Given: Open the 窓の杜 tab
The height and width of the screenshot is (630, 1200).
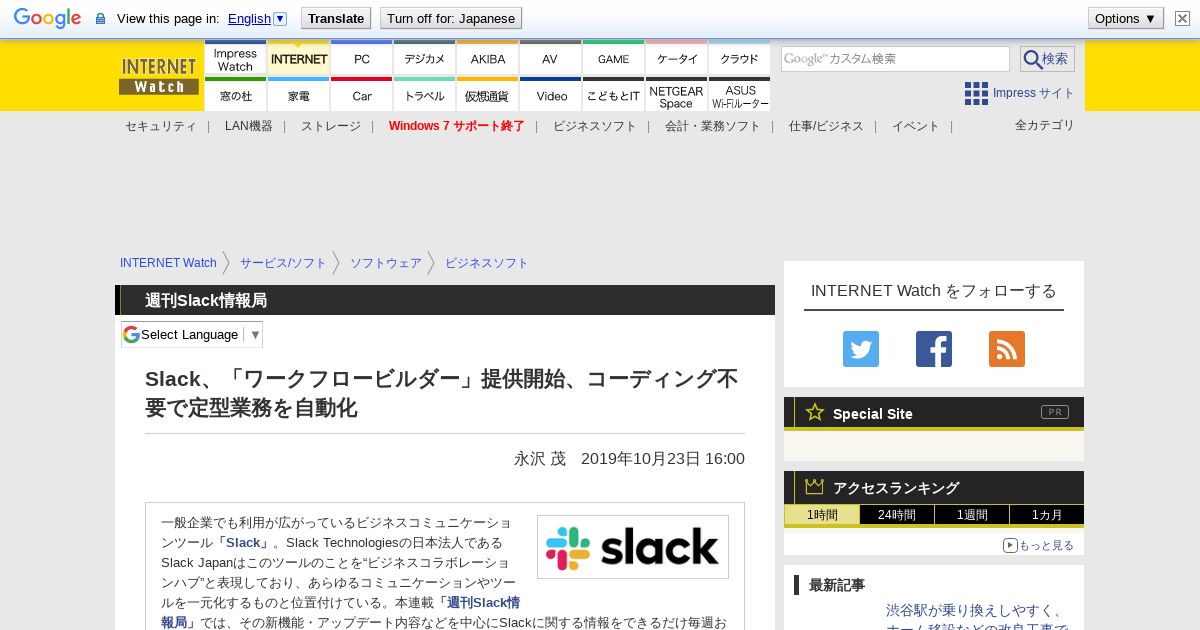Looking at the screenshot, I should pos(235,95).
